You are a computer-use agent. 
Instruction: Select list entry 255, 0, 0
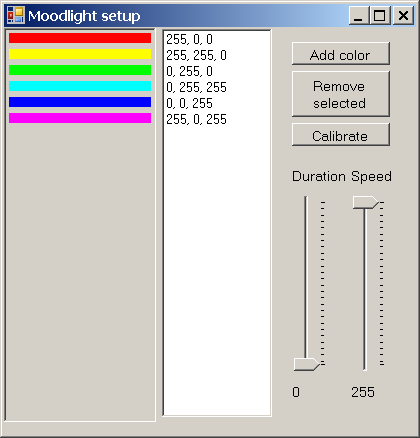click(217, 39)
